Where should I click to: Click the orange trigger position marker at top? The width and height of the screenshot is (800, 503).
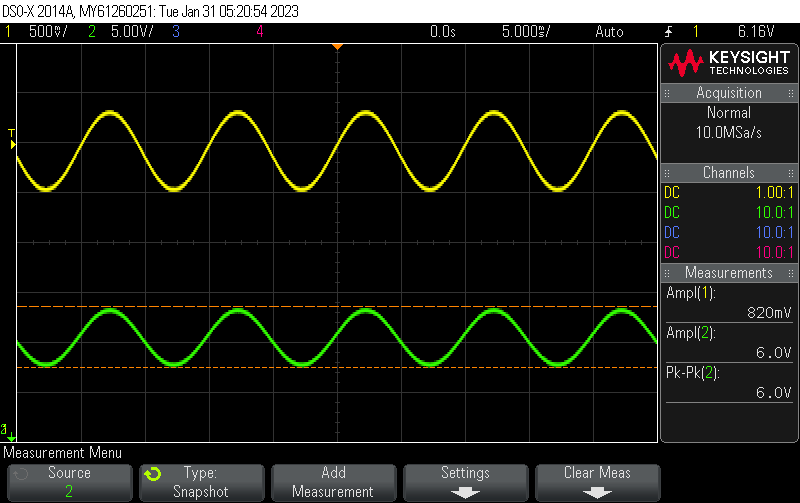(337, 47)
